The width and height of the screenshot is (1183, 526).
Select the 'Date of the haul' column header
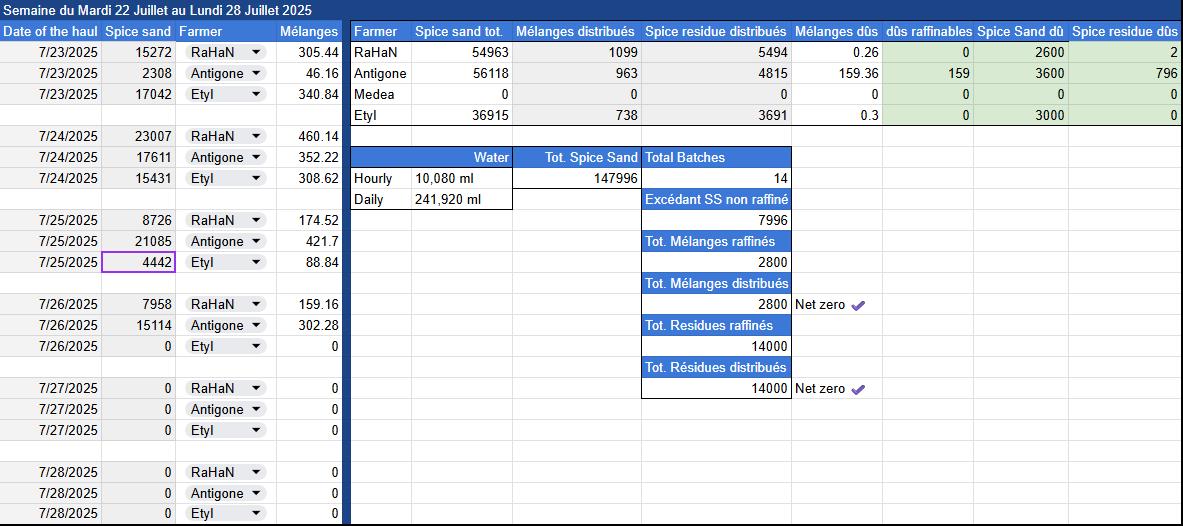click(50, 32)
